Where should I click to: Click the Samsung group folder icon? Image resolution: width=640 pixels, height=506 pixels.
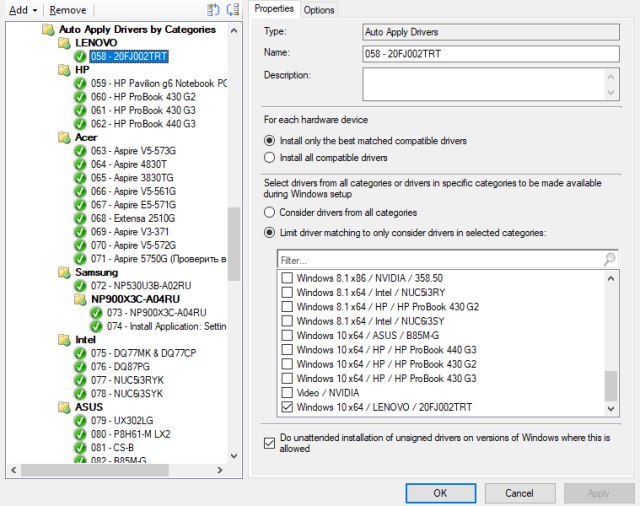(x=64, y=272)
